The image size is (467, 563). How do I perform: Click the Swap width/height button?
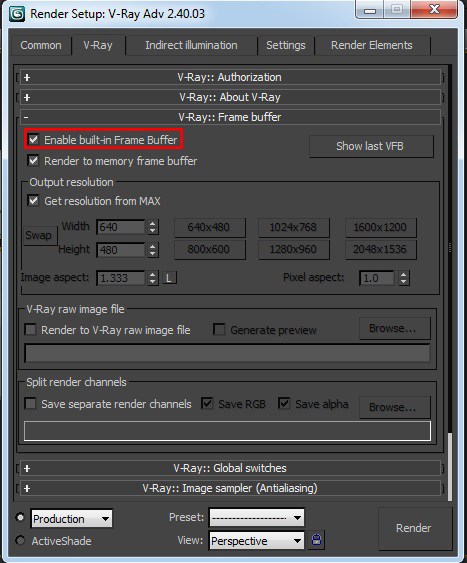[40, 236]
